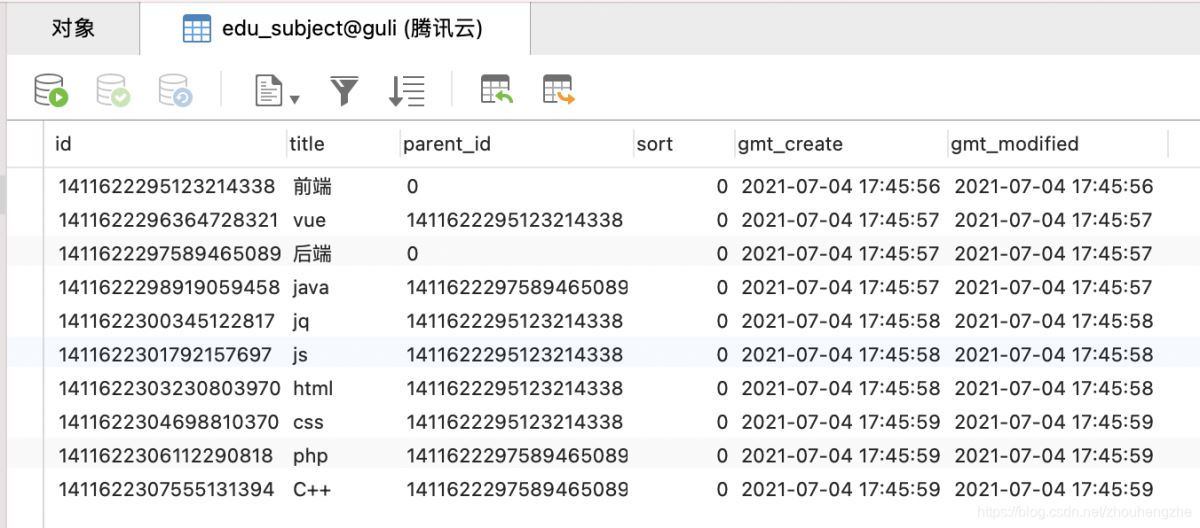The image size is (1200, 528).
Task: Select id cell 1411622296364728321
Action: coord(169,220)
